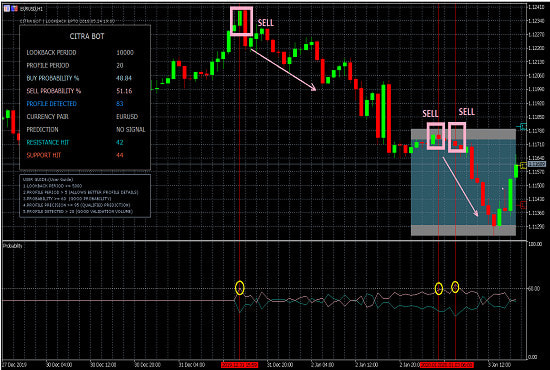550x370 pixels.
Task: Click the 60.00 level label on indicator scale
Action: pyautogui.click(x=534, y=289)
